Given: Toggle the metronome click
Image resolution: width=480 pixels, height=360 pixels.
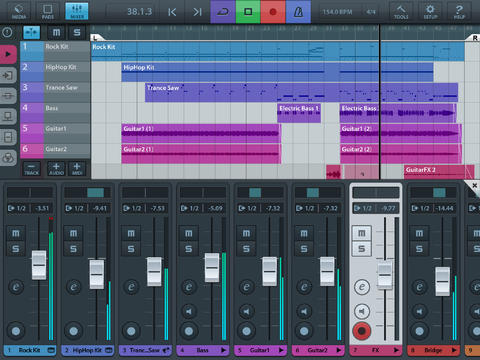Looking at the screenshot, I should [298, 12].
